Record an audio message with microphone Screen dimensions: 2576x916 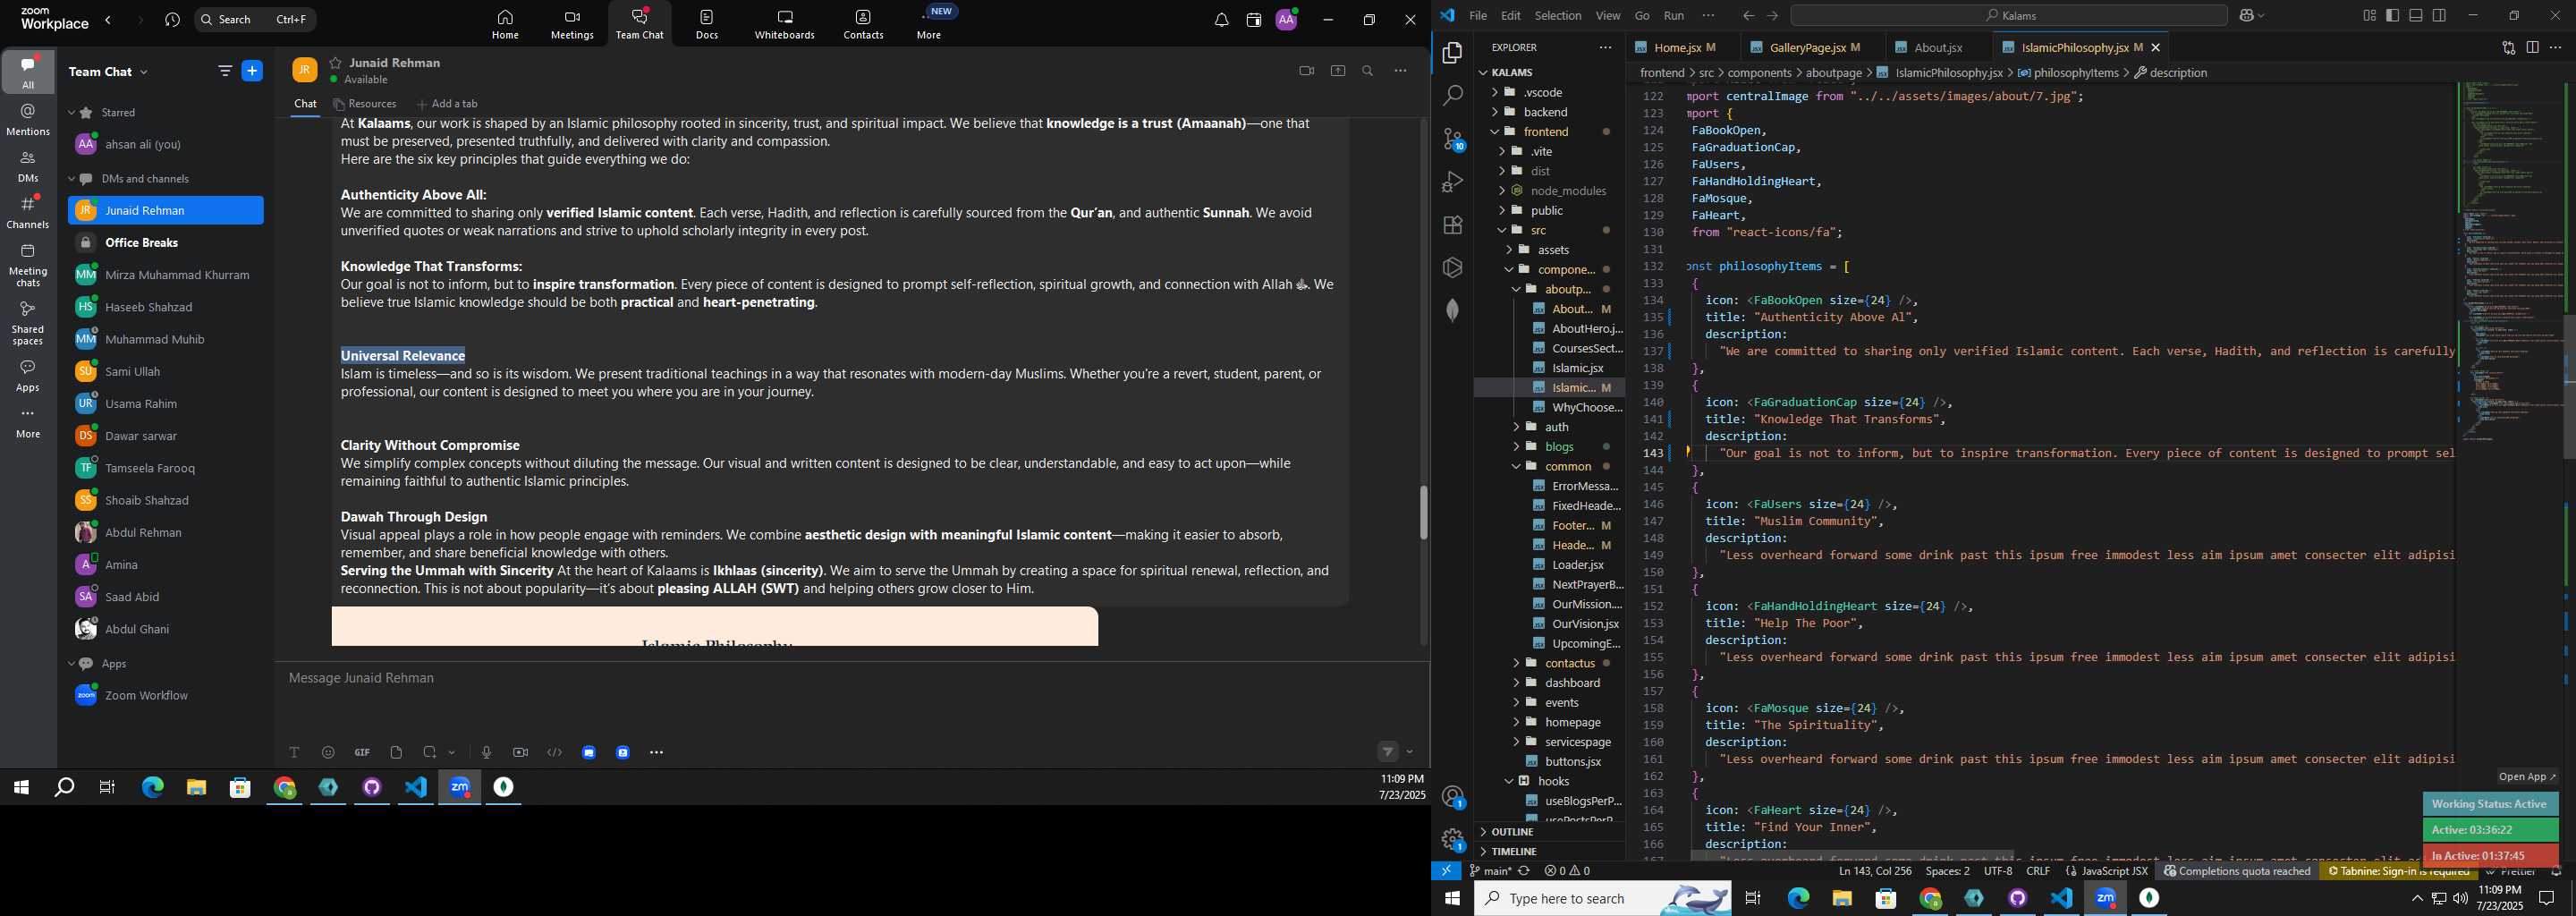(486, 752)
